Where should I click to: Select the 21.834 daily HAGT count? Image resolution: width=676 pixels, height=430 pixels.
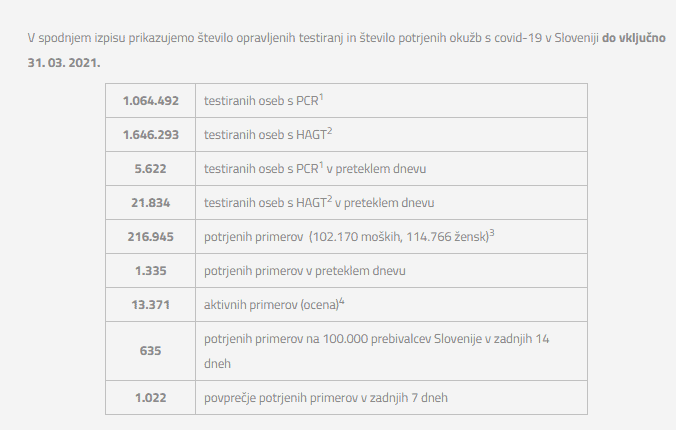pyautogui.click(x=150, y=203)
